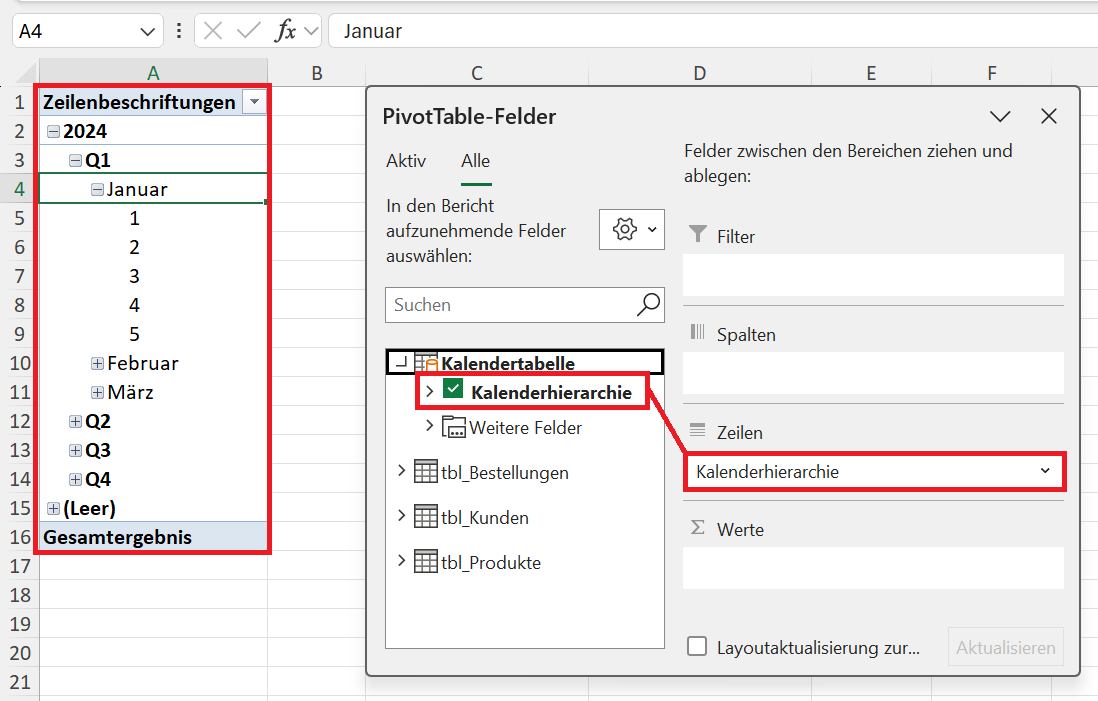This screenshot has width=1098, height=701.
Task: Click the Spalten columns icon
Action: [x=697, y=332]
